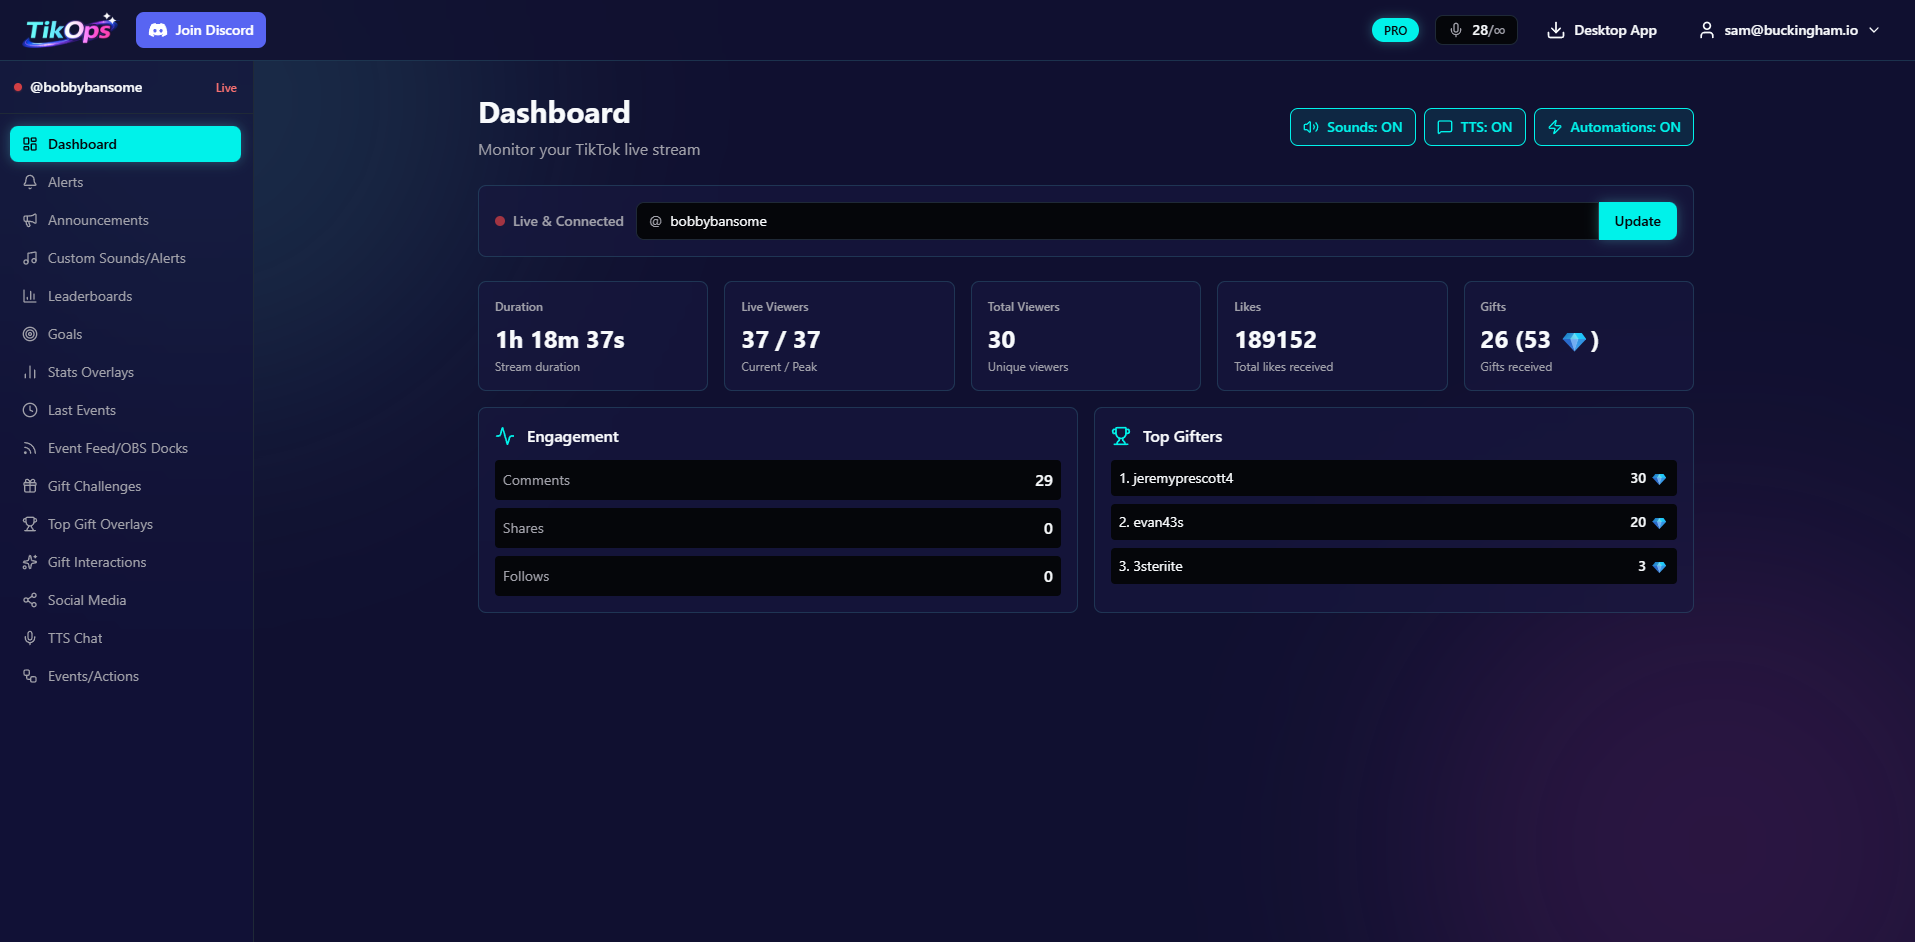The image size is (1915, 942).
Task: Click the Update button
Action: coord(1637,221)
